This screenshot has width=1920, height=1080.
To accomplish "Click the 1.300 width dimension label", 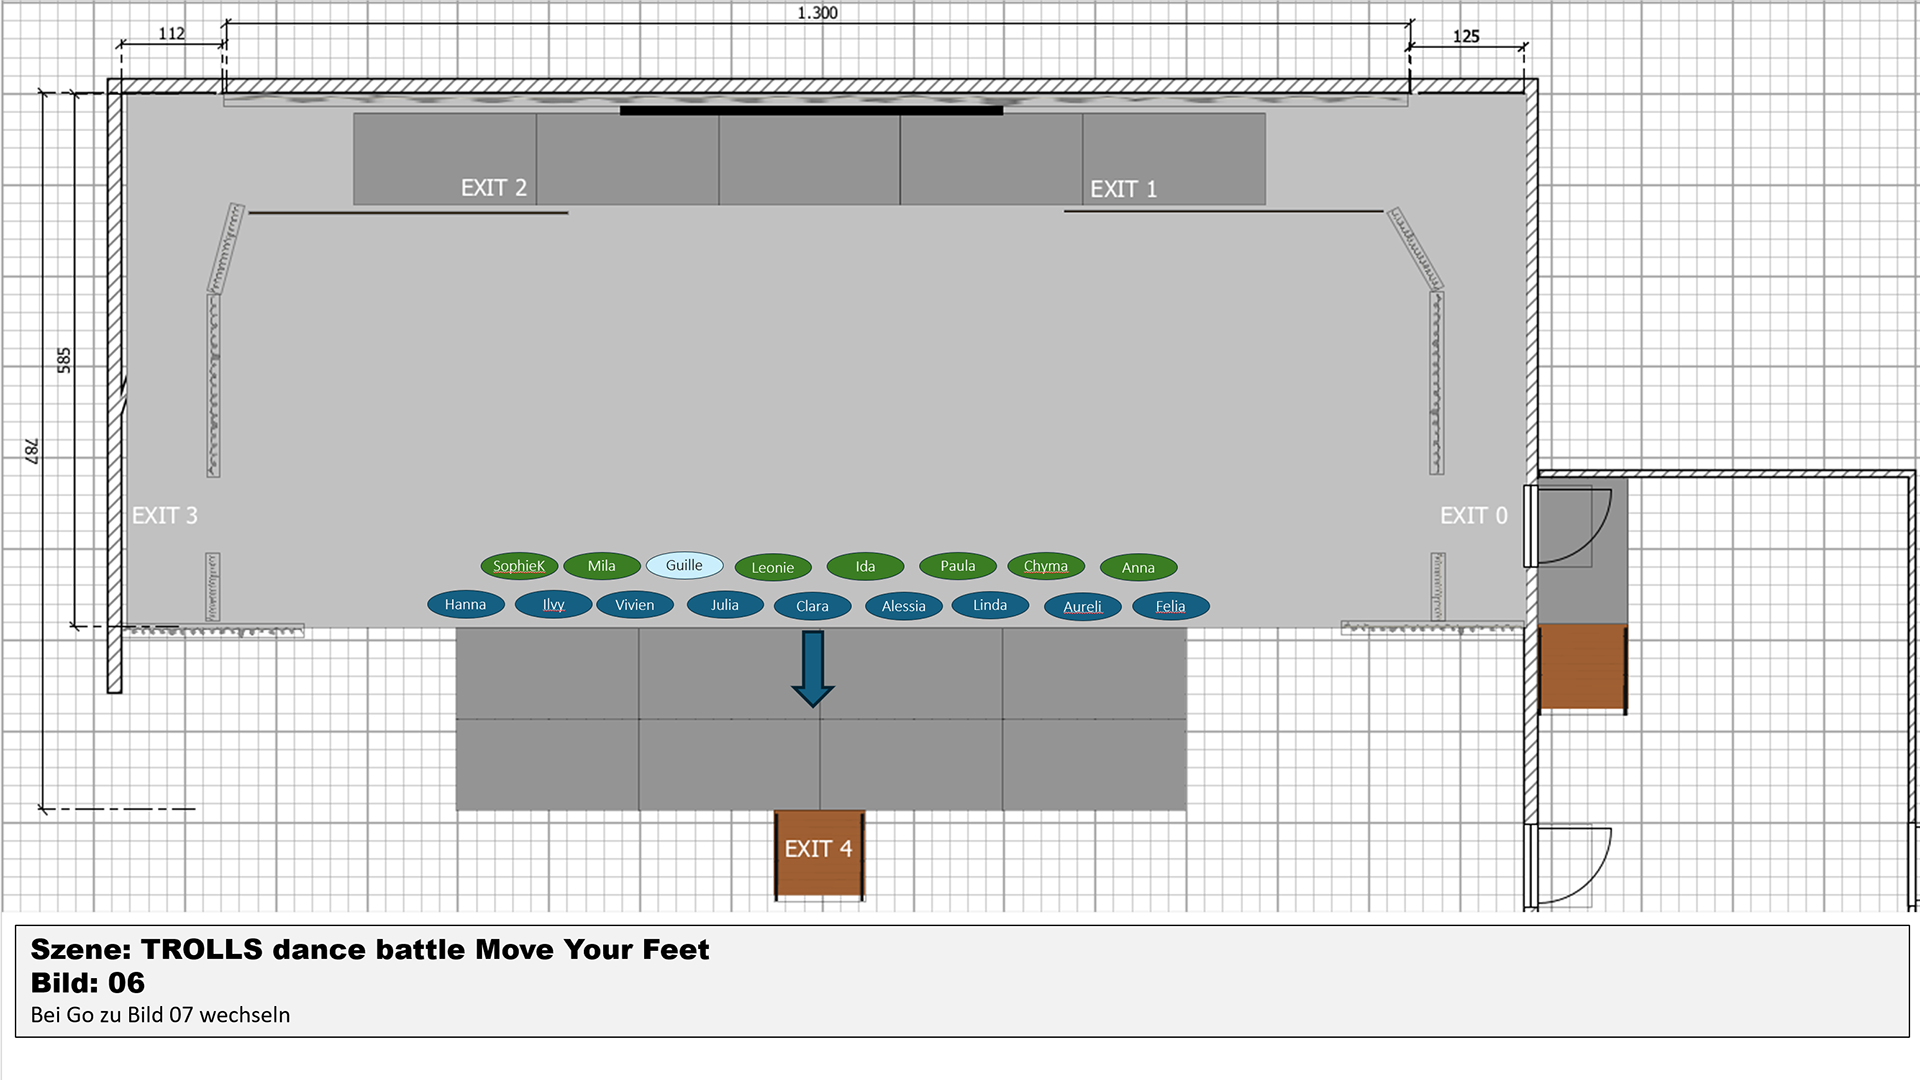I will [817, 13].
